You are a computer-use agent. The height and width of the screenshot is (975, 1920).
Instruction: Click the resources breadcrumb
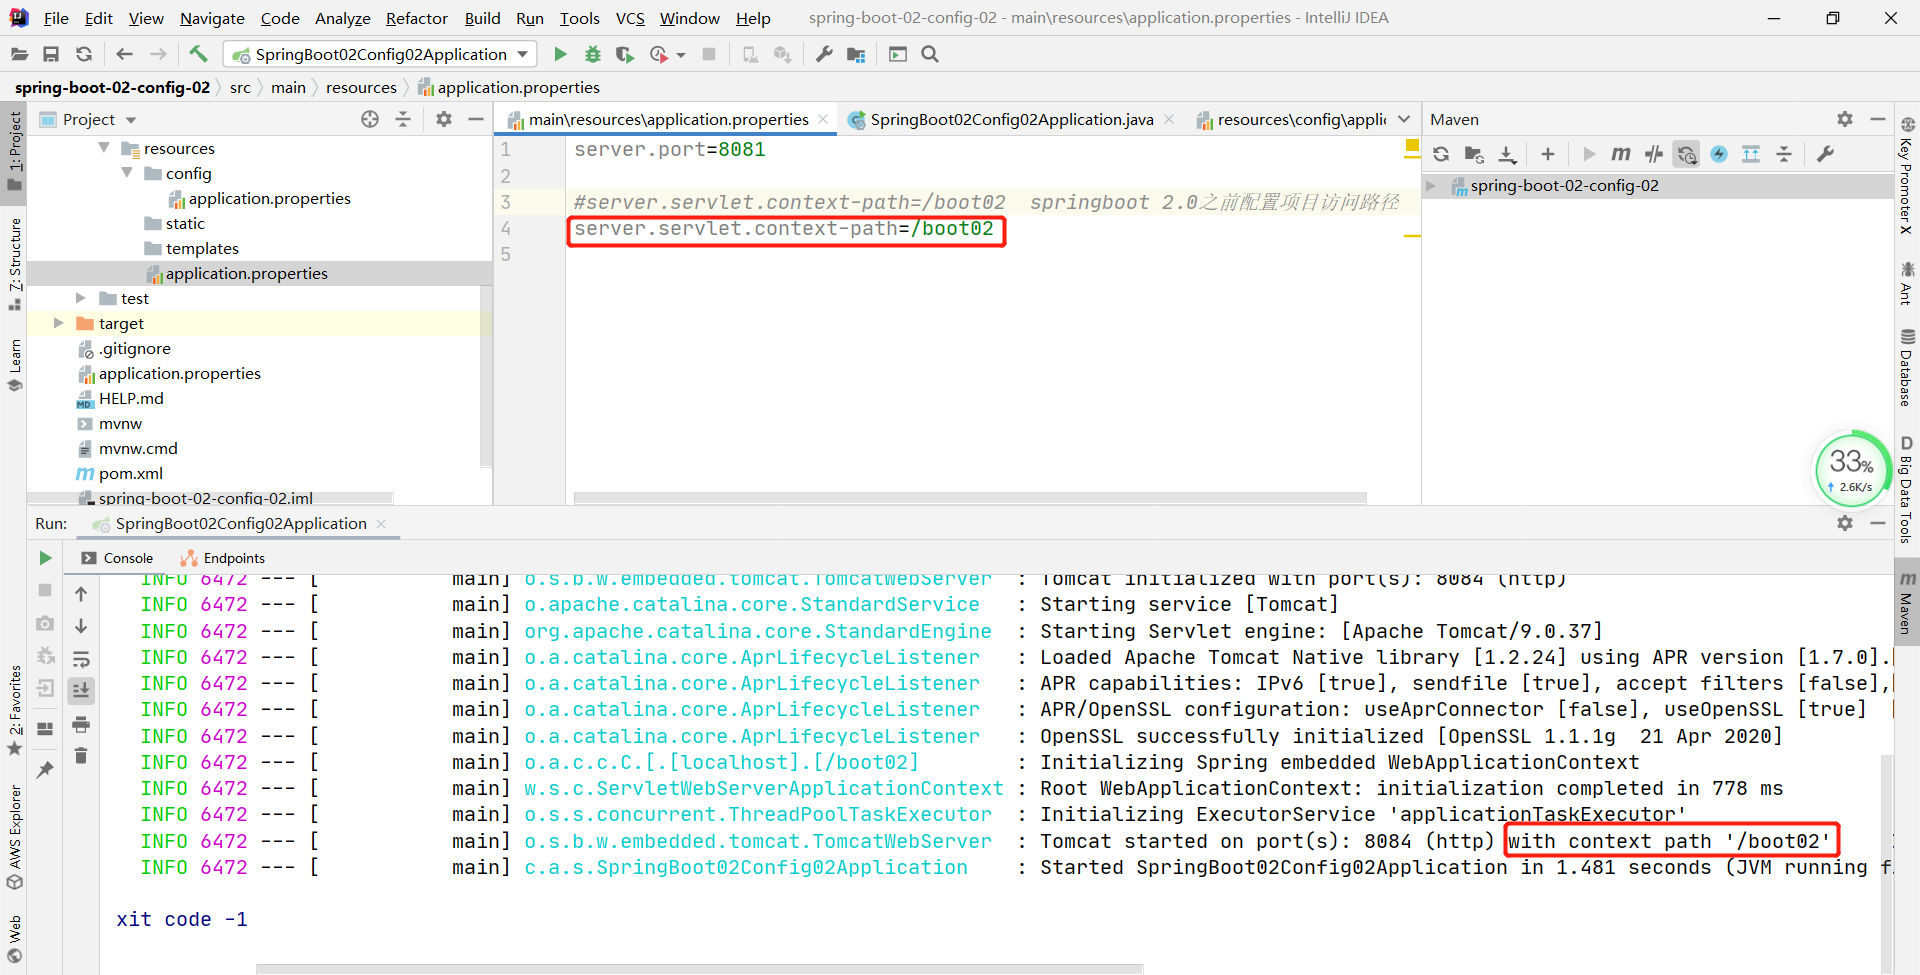(x=361, y=87)
